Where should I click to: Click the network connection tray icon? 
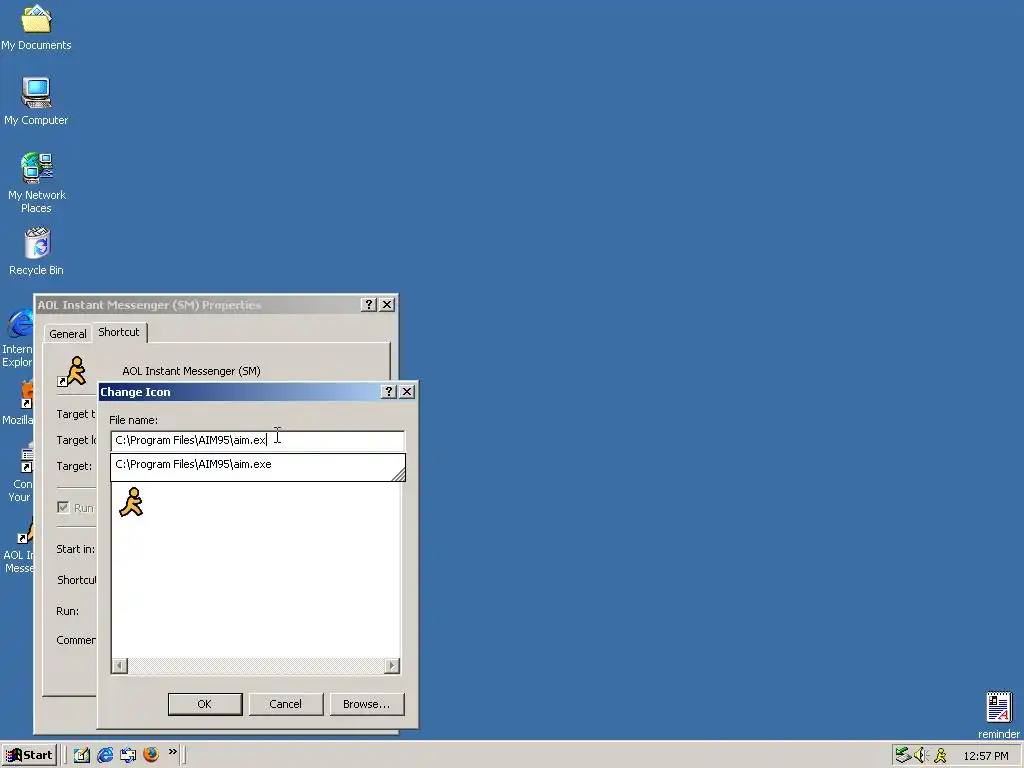point(903,756)
